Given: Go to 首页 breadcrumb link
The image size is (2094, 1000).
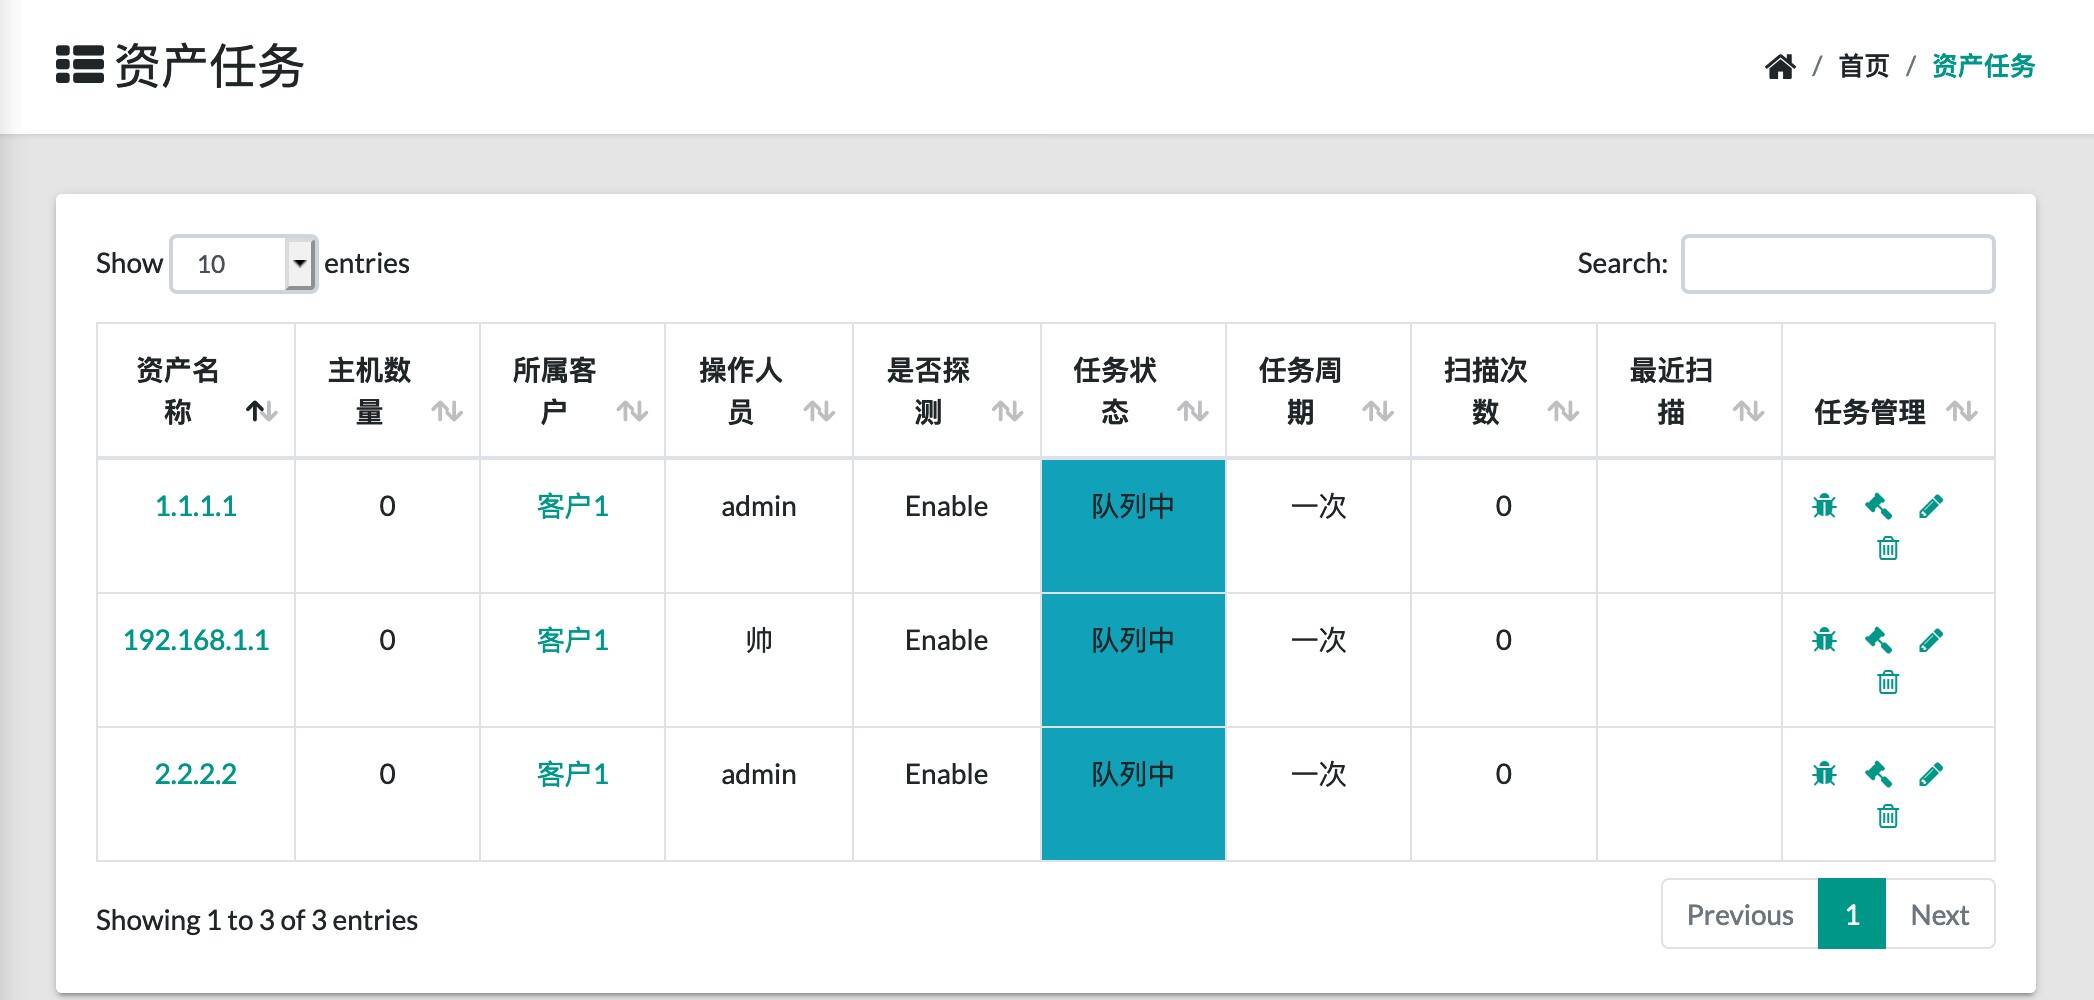Looking at the screenshot, I should [x=1864, y=66].
